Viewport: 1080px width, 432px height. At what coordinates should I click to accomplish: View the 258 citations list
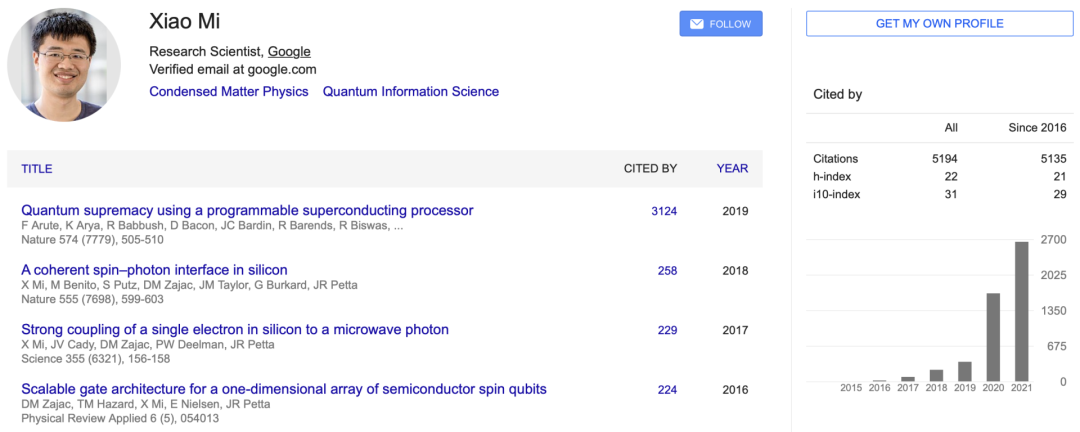coord(667,271)
